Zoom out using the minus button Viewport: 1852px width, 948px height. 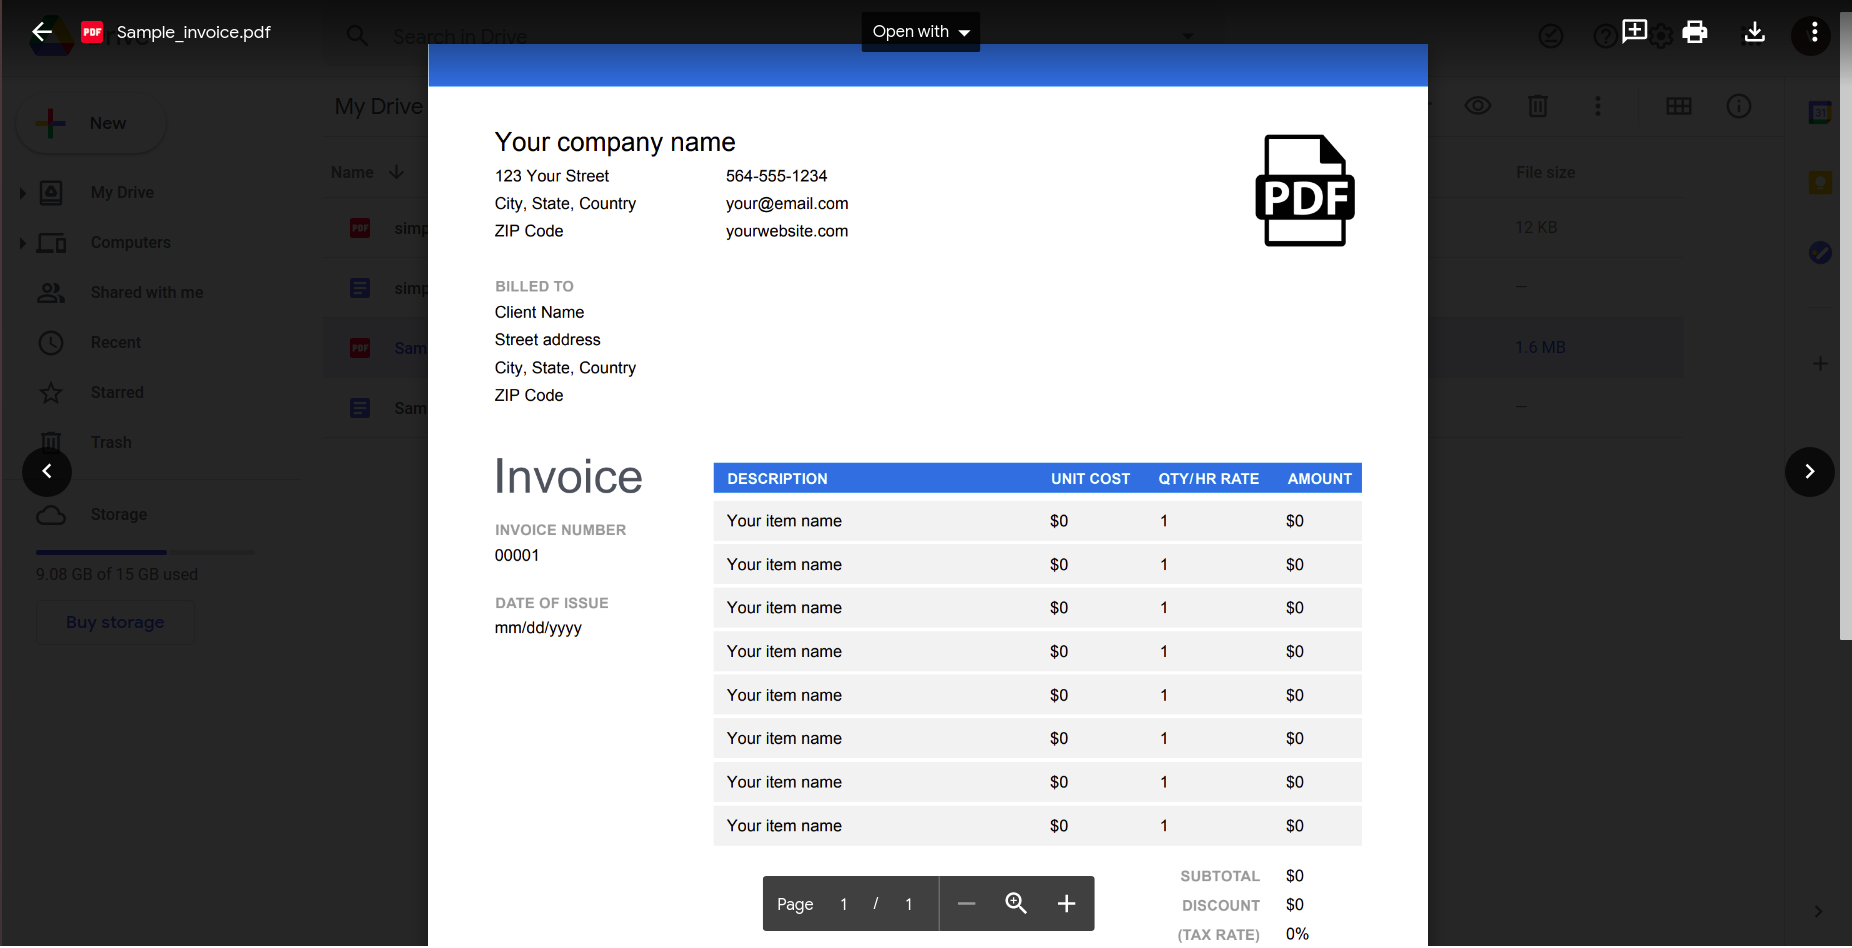(966, 904)
